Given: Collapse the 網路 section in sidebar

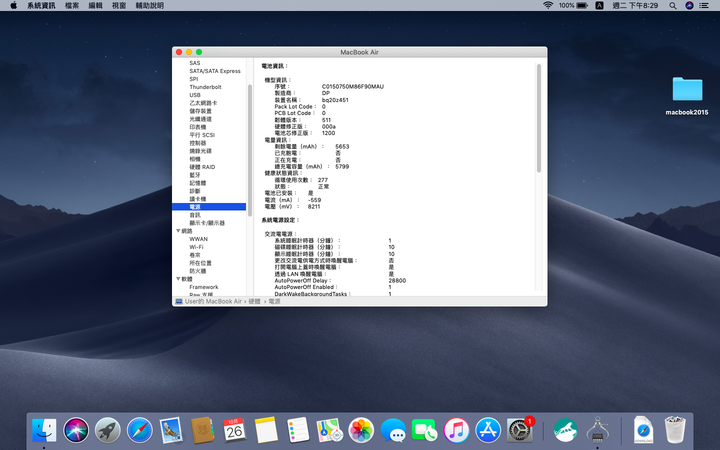Looking at the screenshot, I should (x=179, y=231).
